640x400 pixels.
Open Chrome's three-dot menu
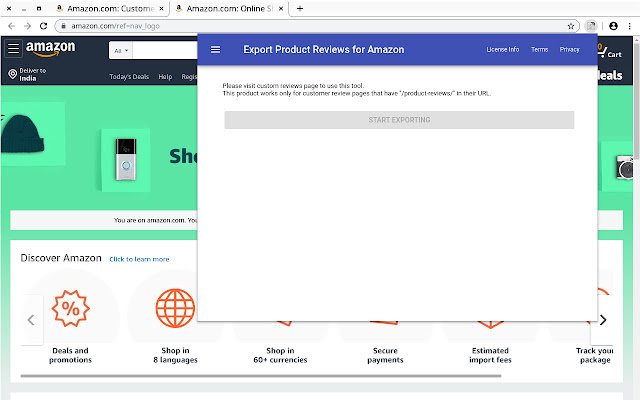[629, 26]
